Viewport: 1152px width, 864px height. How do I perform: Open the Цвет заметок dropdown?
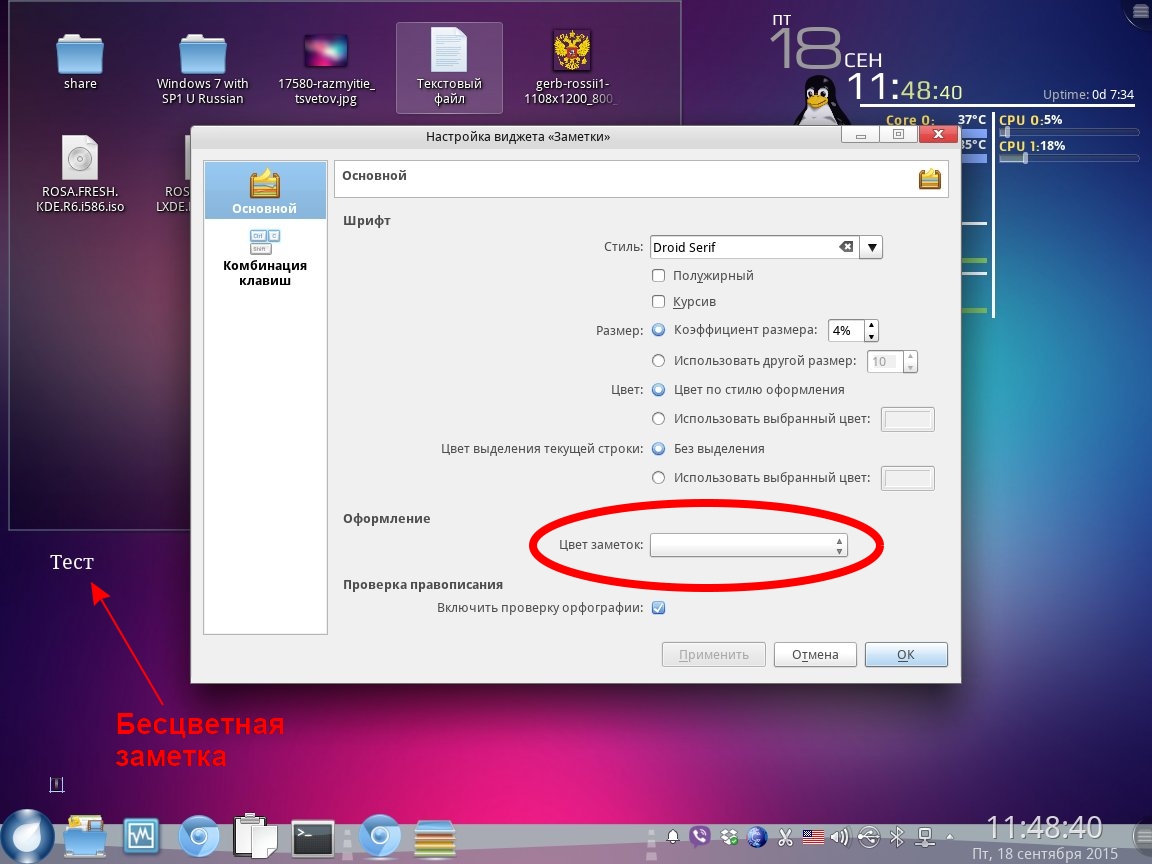point(749,545)
